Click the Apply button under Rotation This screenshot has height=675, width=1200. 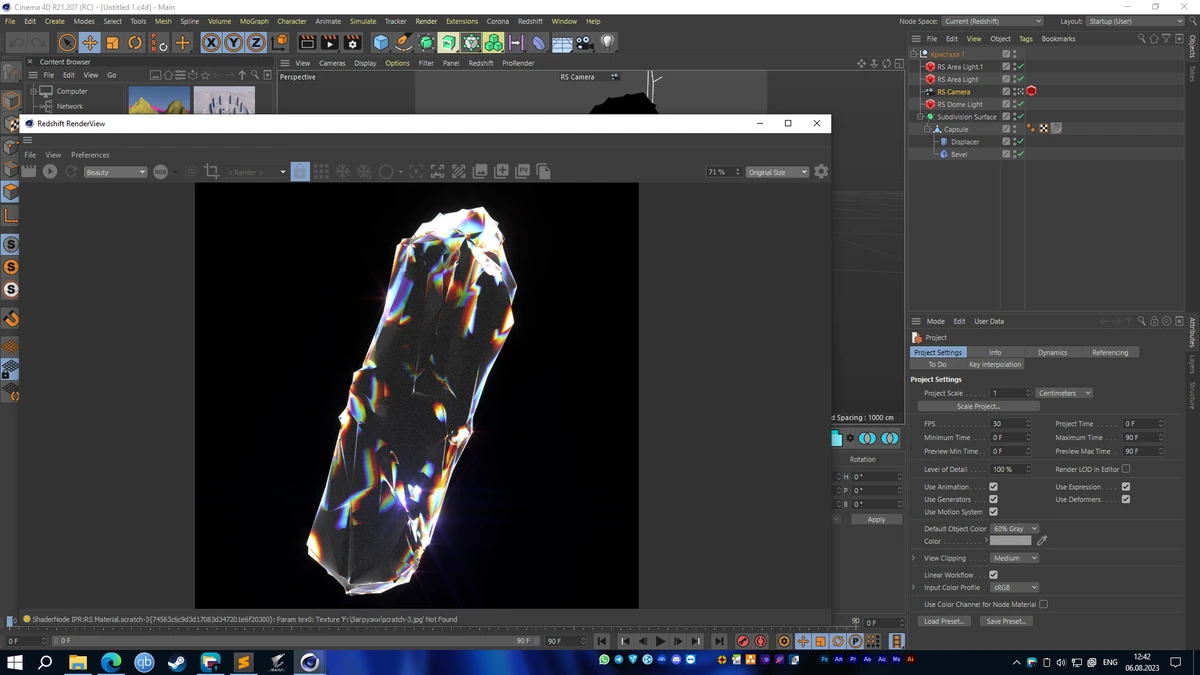(876, 520)
